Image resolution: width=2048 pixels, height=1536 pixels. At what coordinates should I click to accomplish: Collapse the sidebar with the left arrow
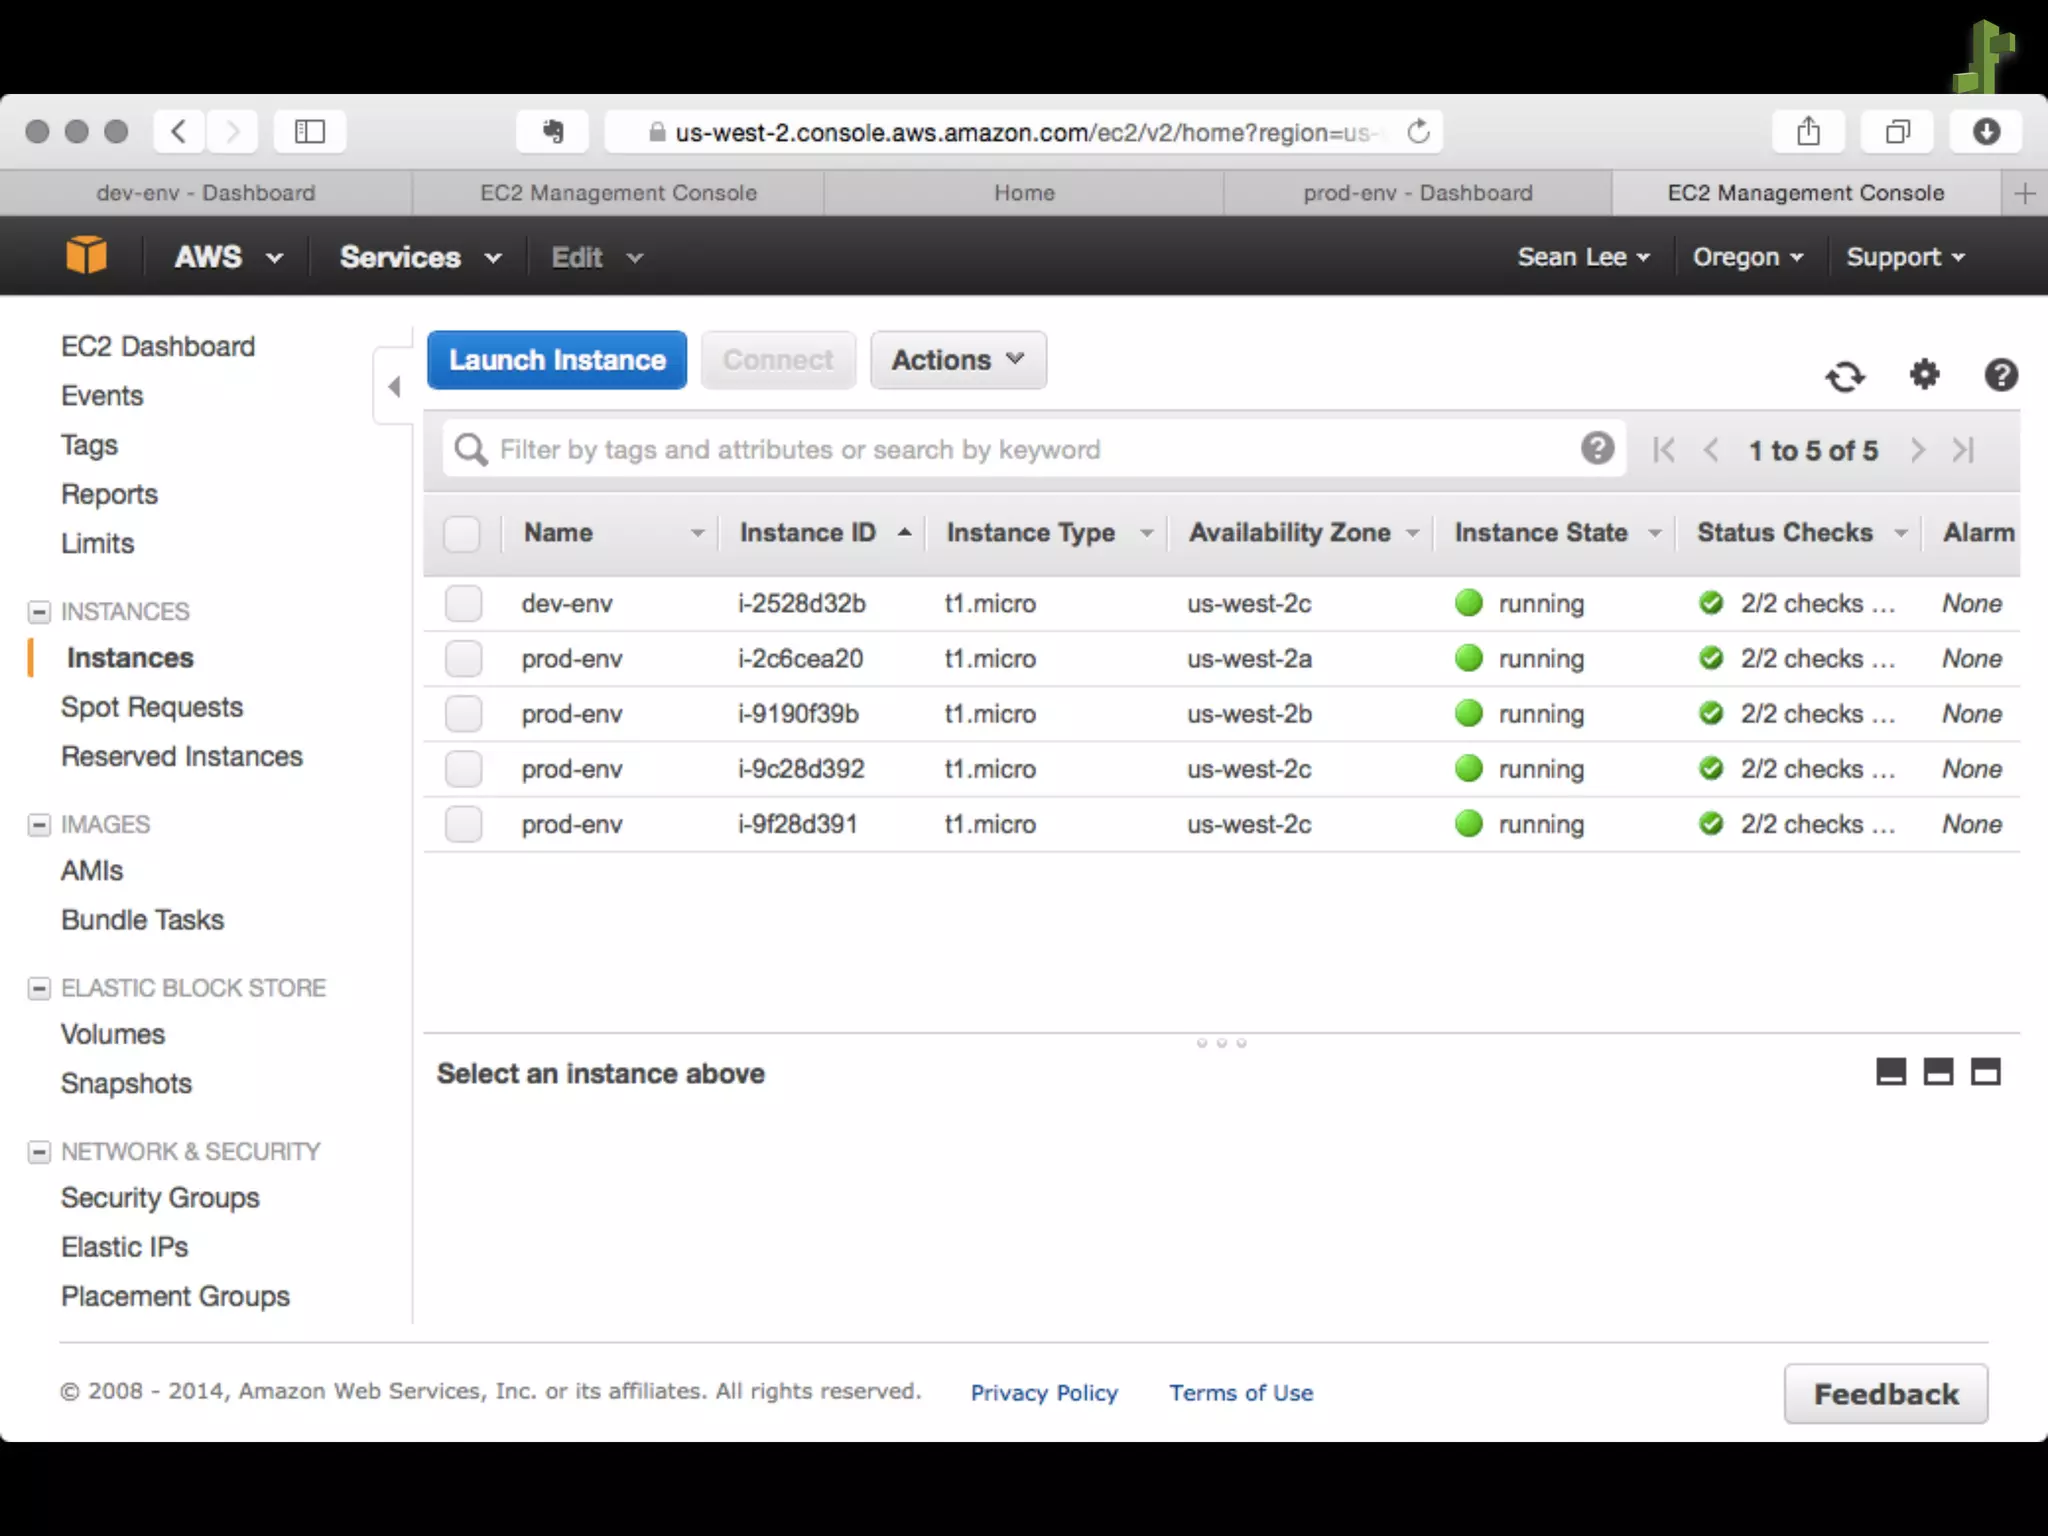click(394, 386)
